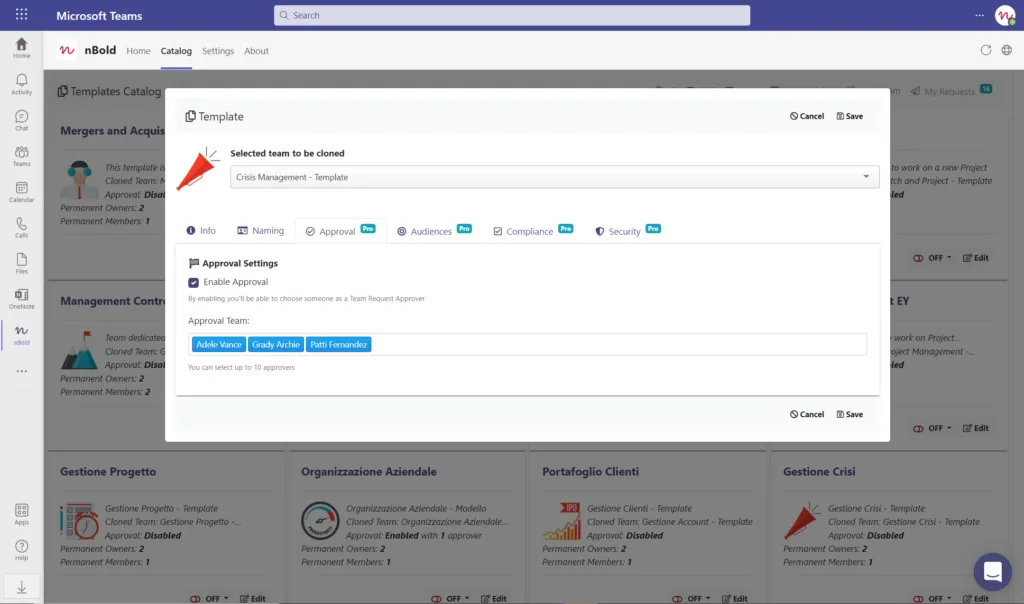Open Teams in the sidebar
Image resolution: width=1024 pixels, height=604 pixels.
click(22, 155)
